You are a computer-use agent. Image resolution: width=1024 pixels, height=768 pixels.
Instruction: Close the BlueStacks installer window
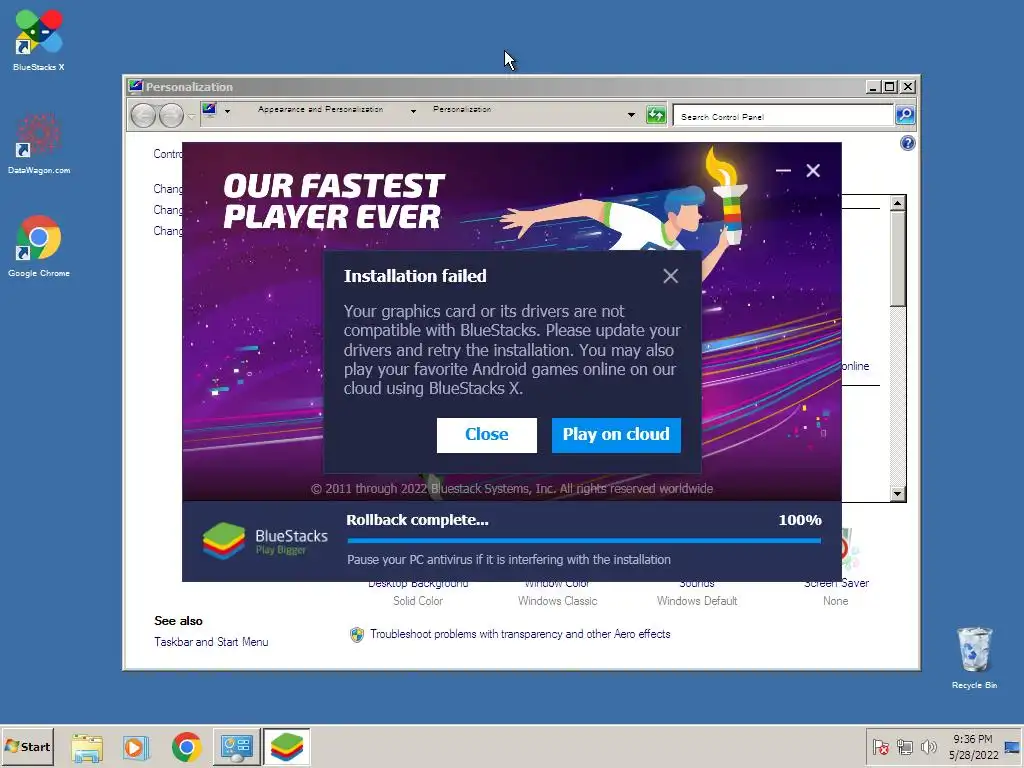(813, 170)
